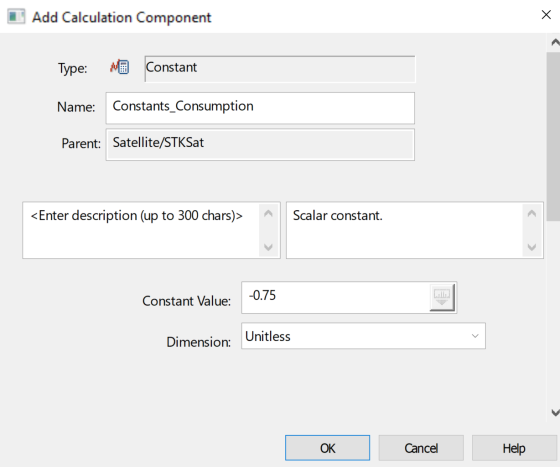Open the unit selector icon beside Constant Value

tap(442, 297)
